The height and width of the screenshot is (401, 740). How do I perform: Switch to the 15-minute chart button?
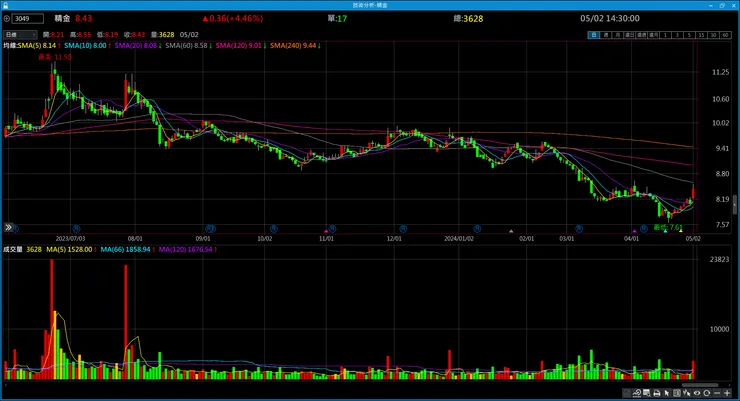point(701,35)
